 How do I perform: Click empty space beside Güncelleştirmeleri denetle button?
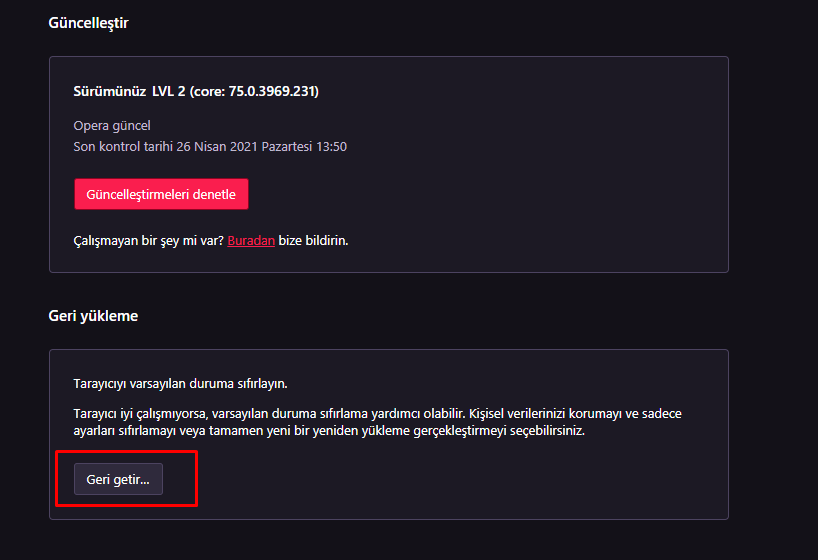tap(450, 194)
